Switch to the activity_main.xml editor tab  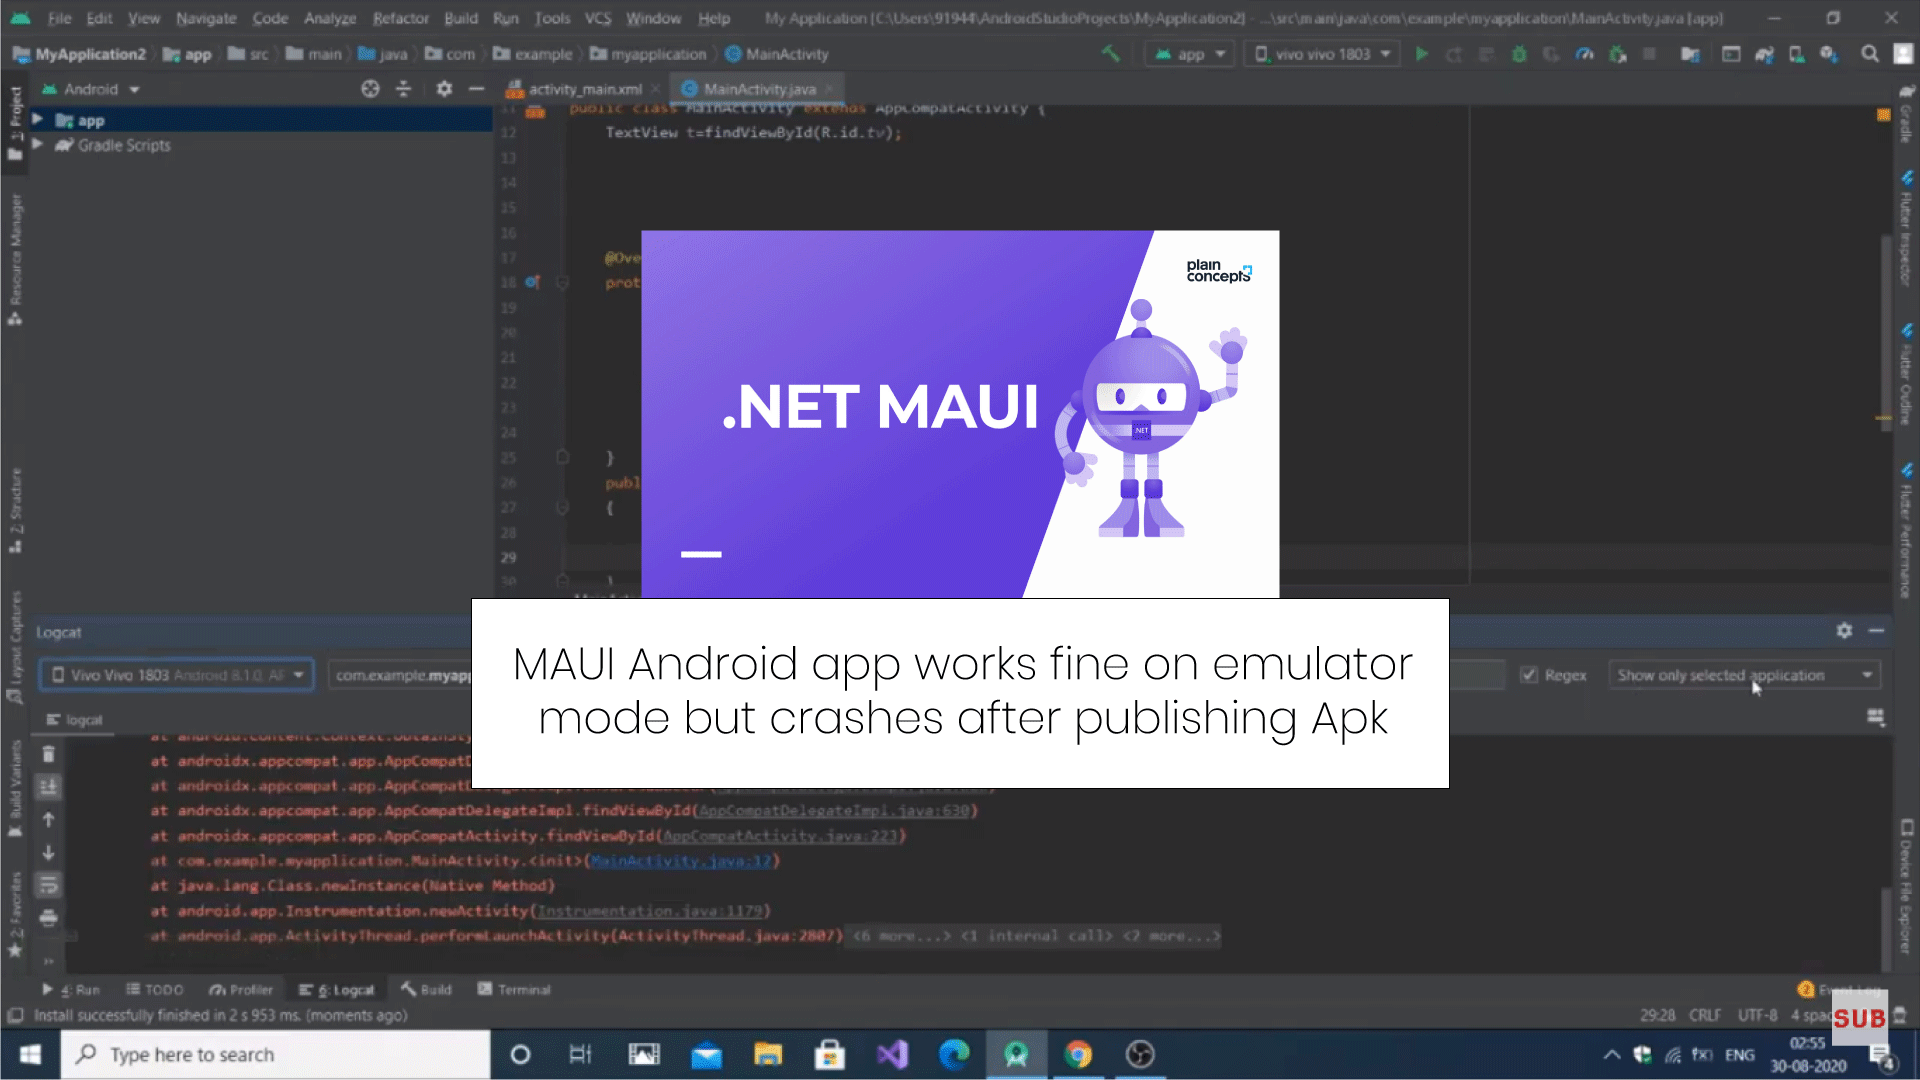[x=584, y=89]
